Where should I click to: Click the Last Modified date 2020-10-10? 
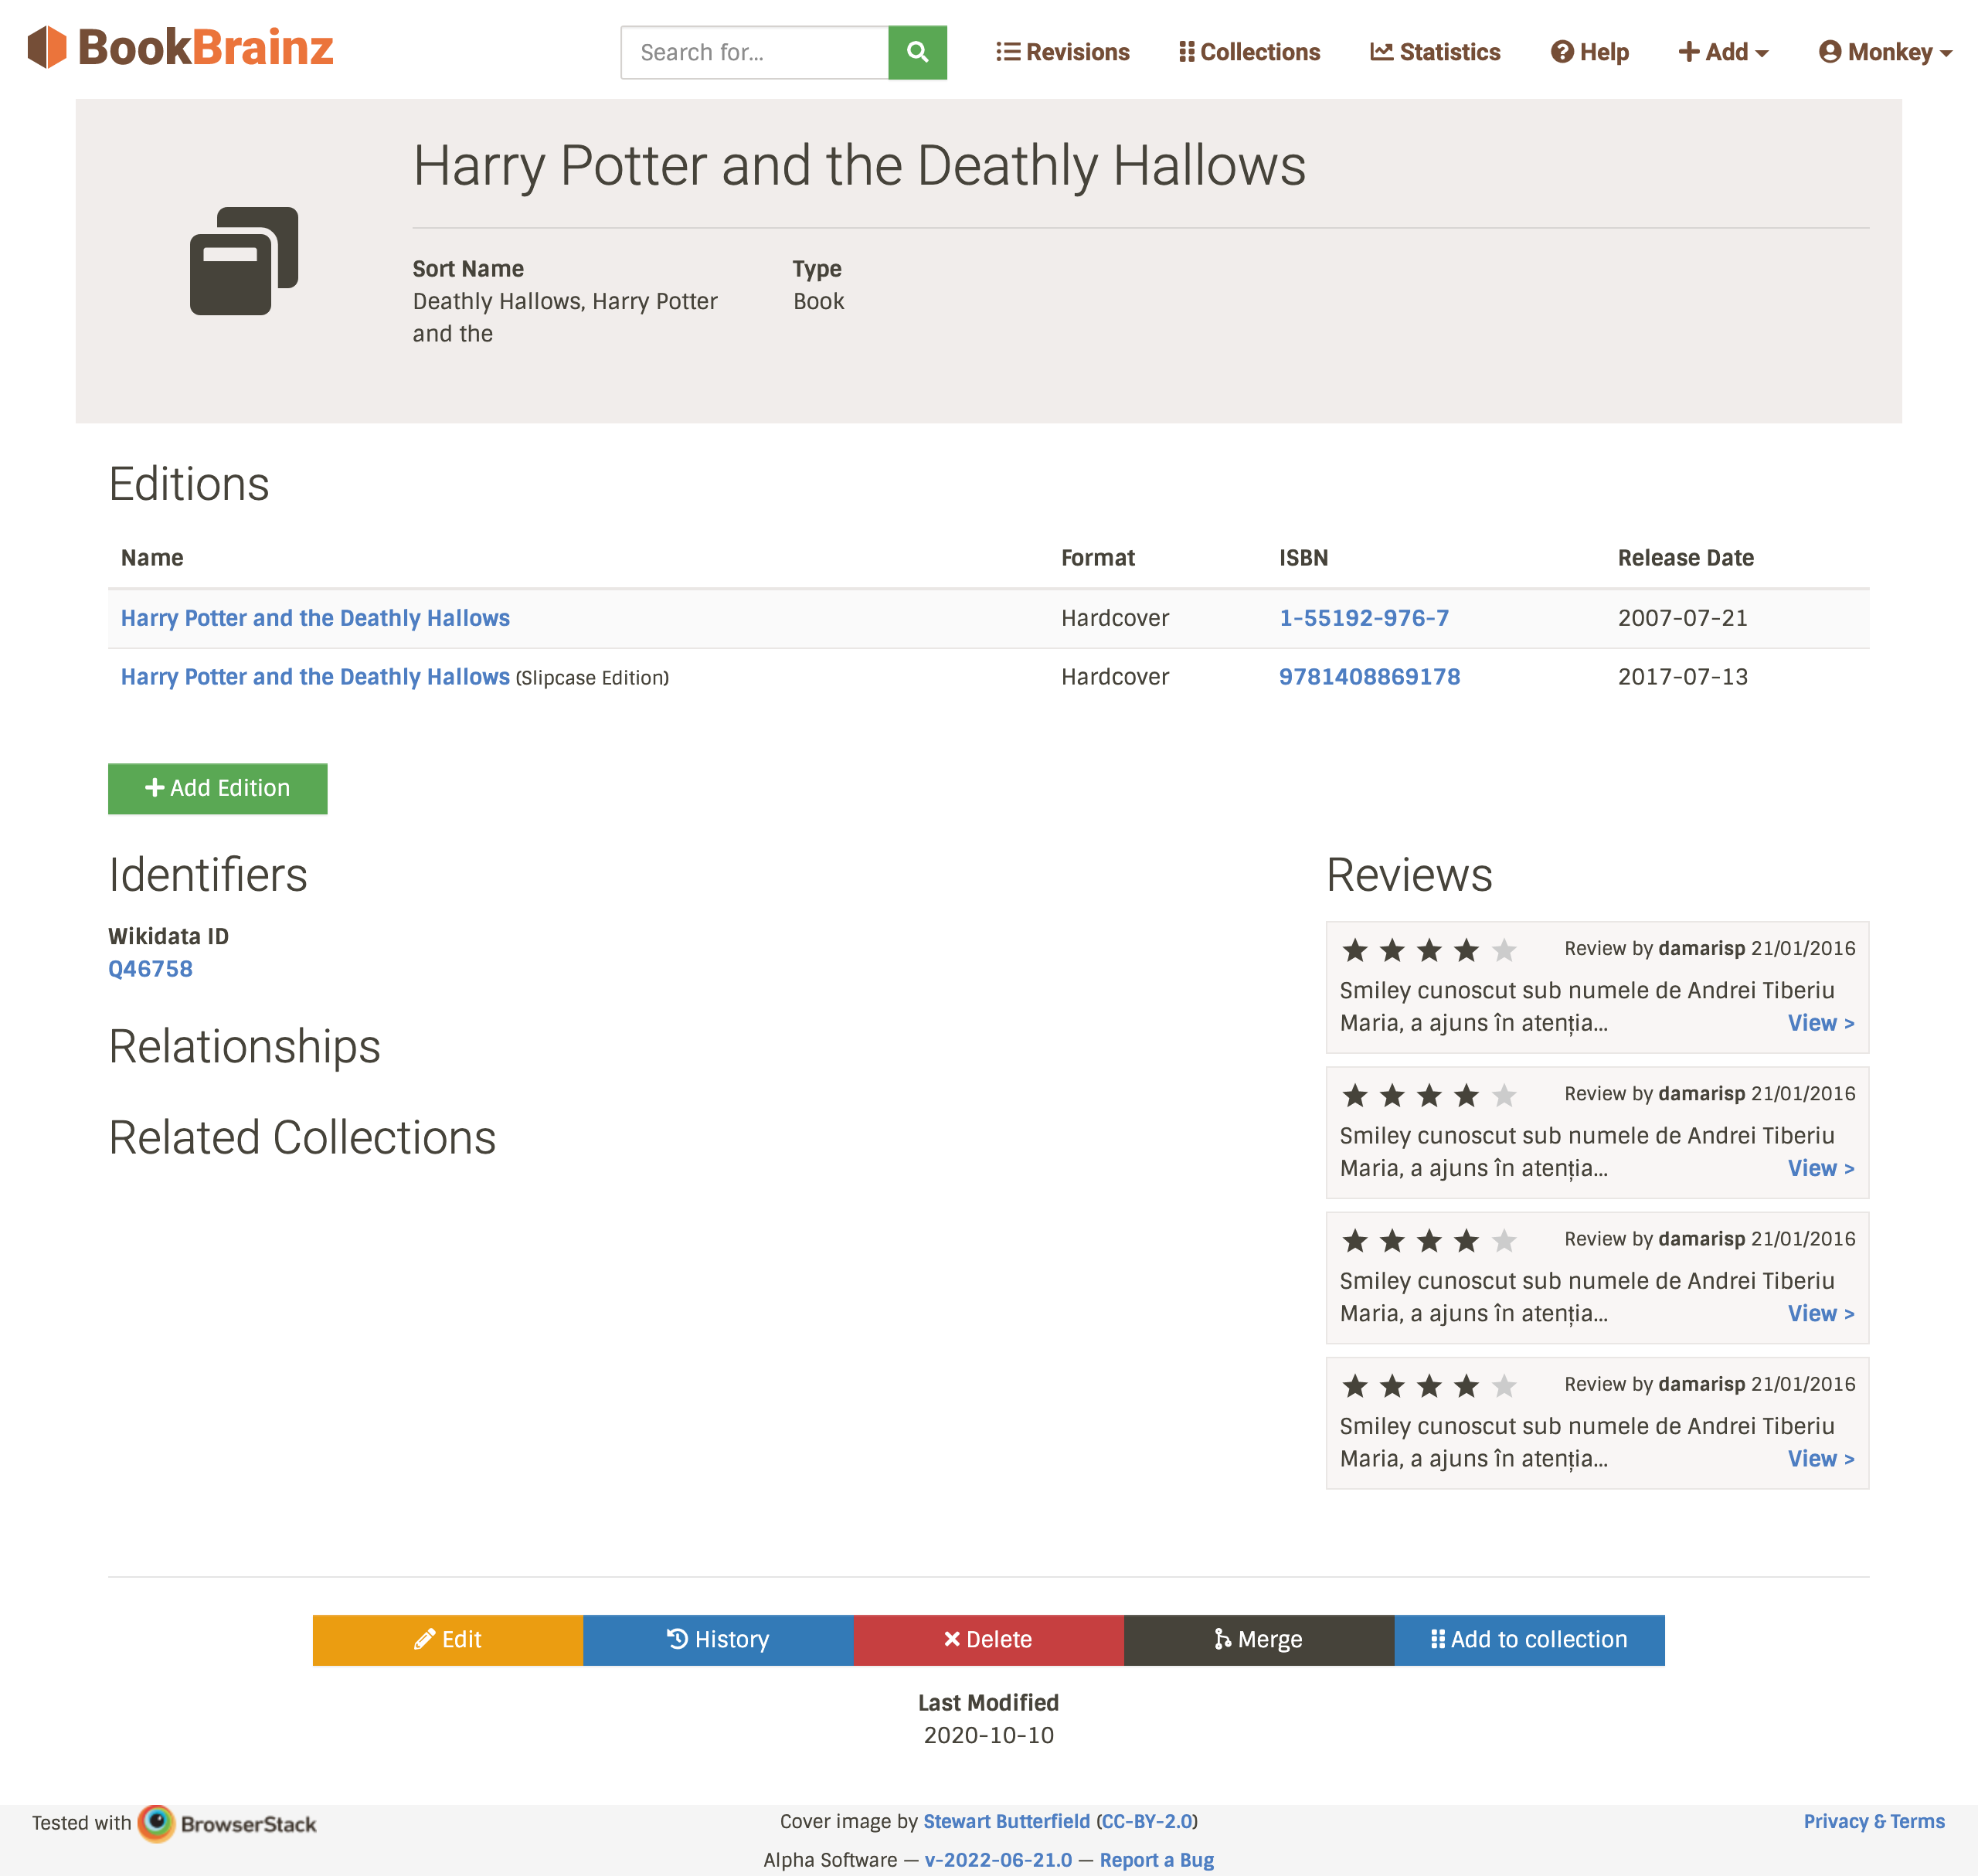[x=989, y=1735]
